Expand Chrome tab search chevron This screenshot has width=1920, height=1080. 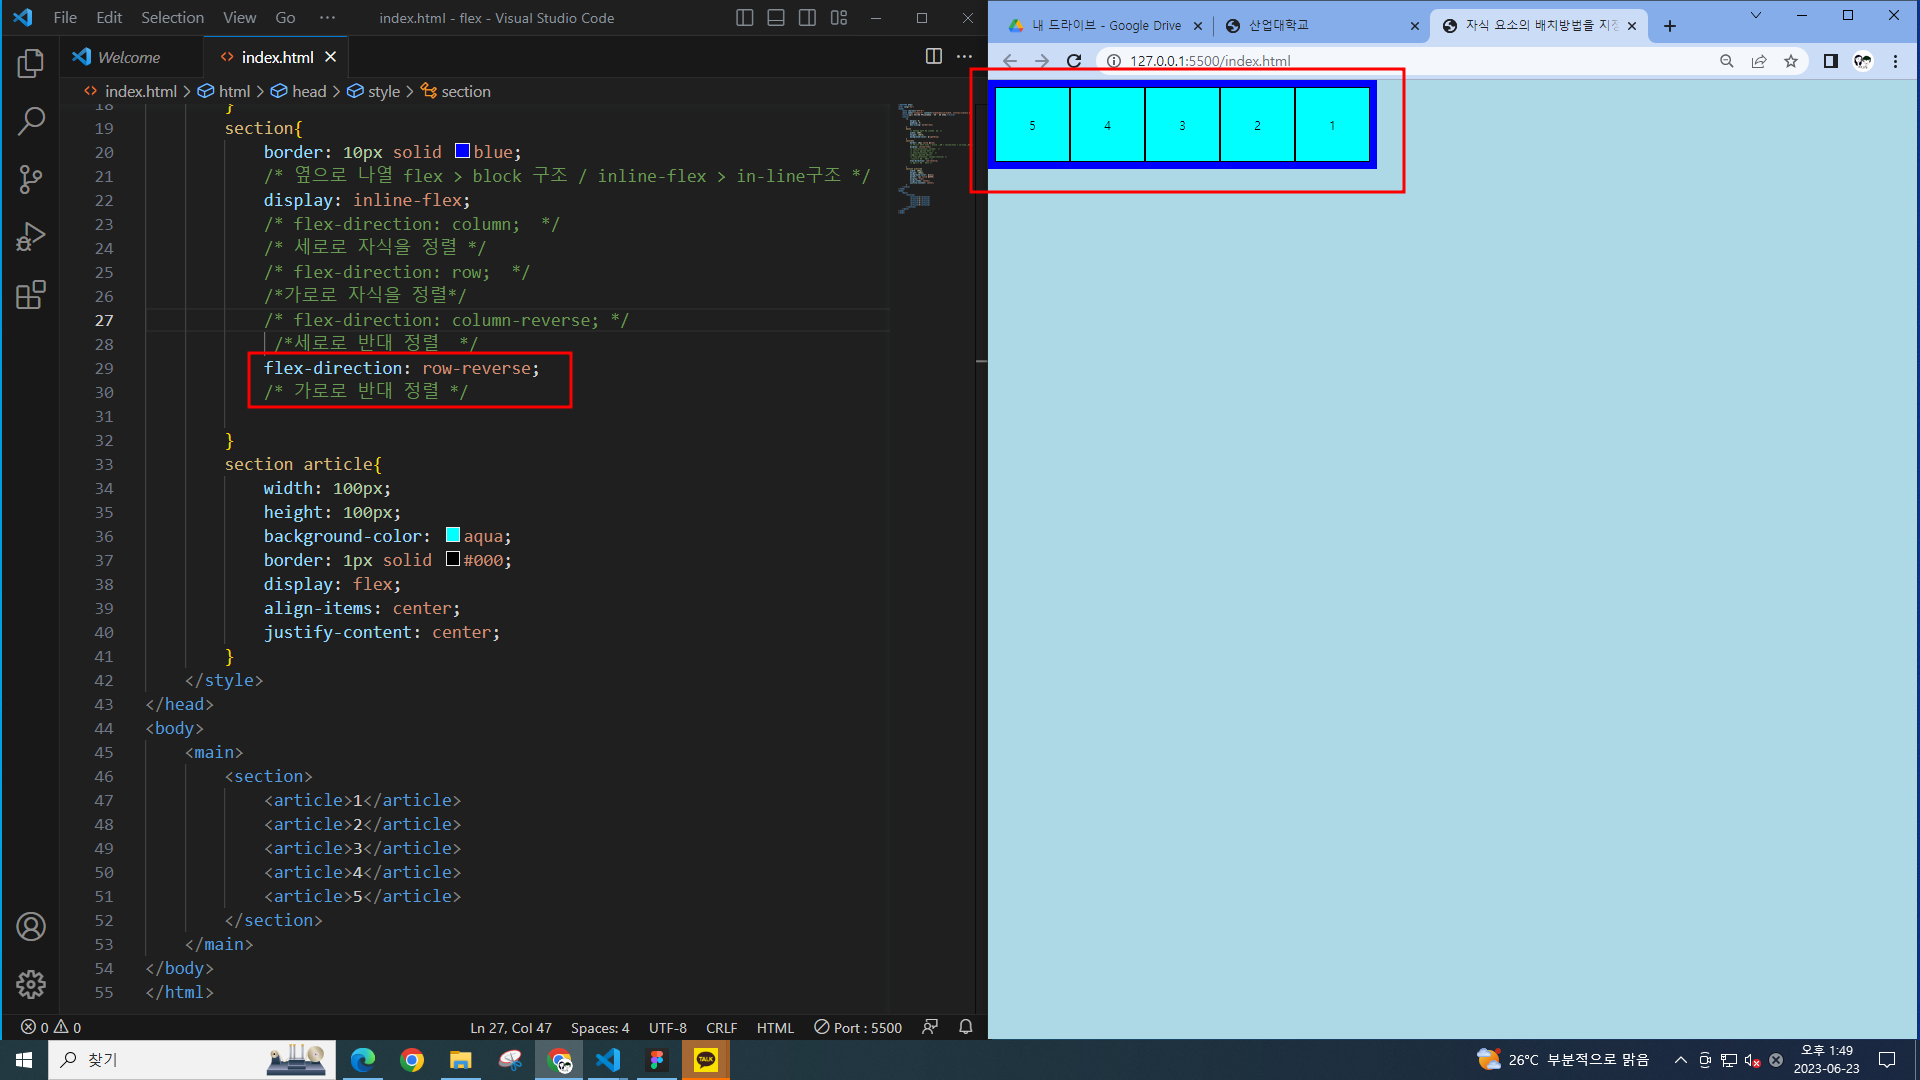click(1755, 16)
